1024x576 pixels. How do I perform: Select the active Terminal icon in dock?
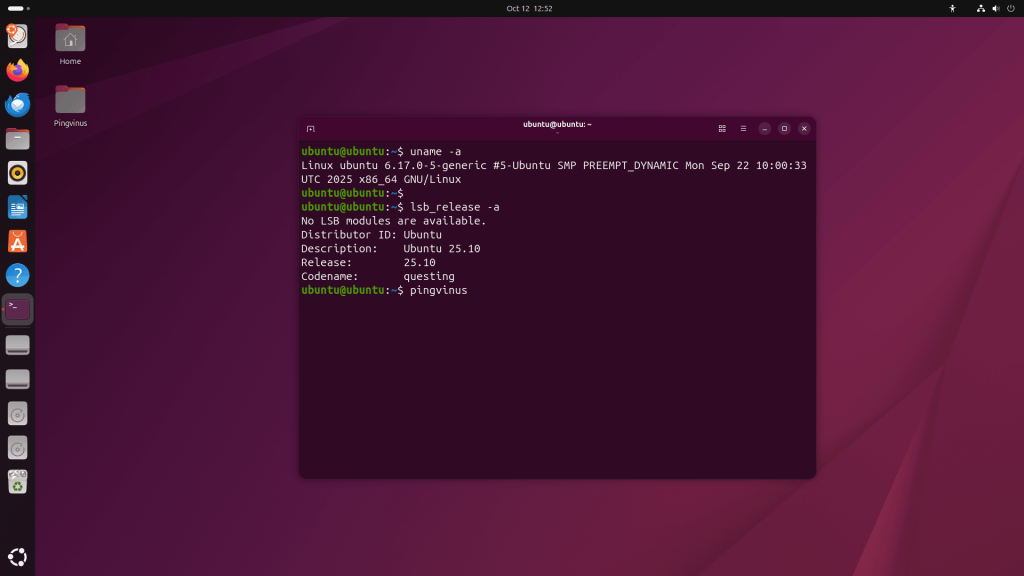pos(16,310)
